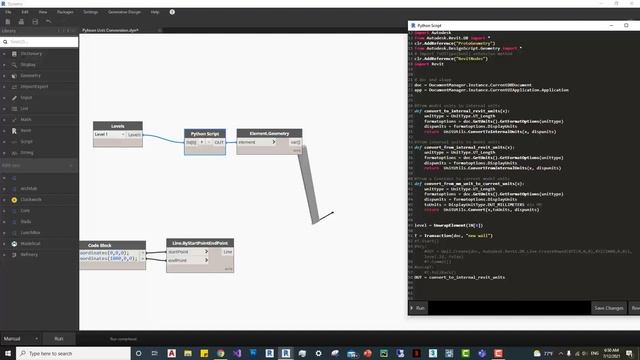Click the Geometry category icon

(14, 76)
